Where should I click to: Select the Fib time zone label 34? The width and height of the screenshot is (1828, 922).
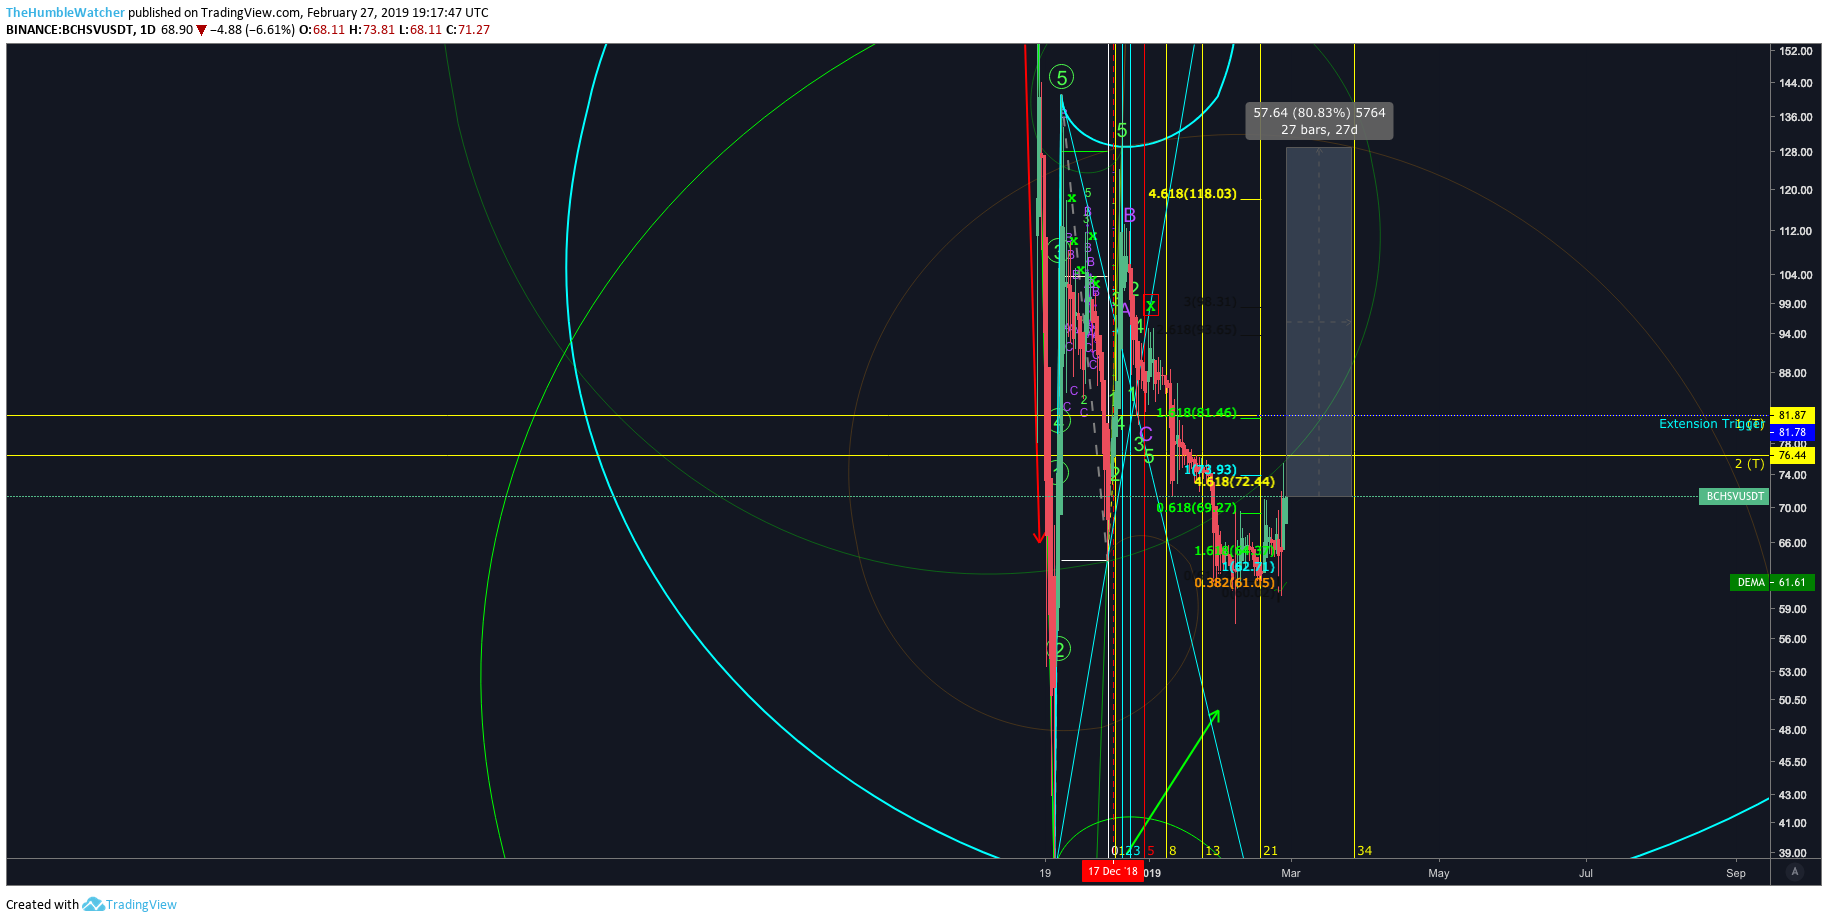pyautogui.click(x=1364, y=851)
